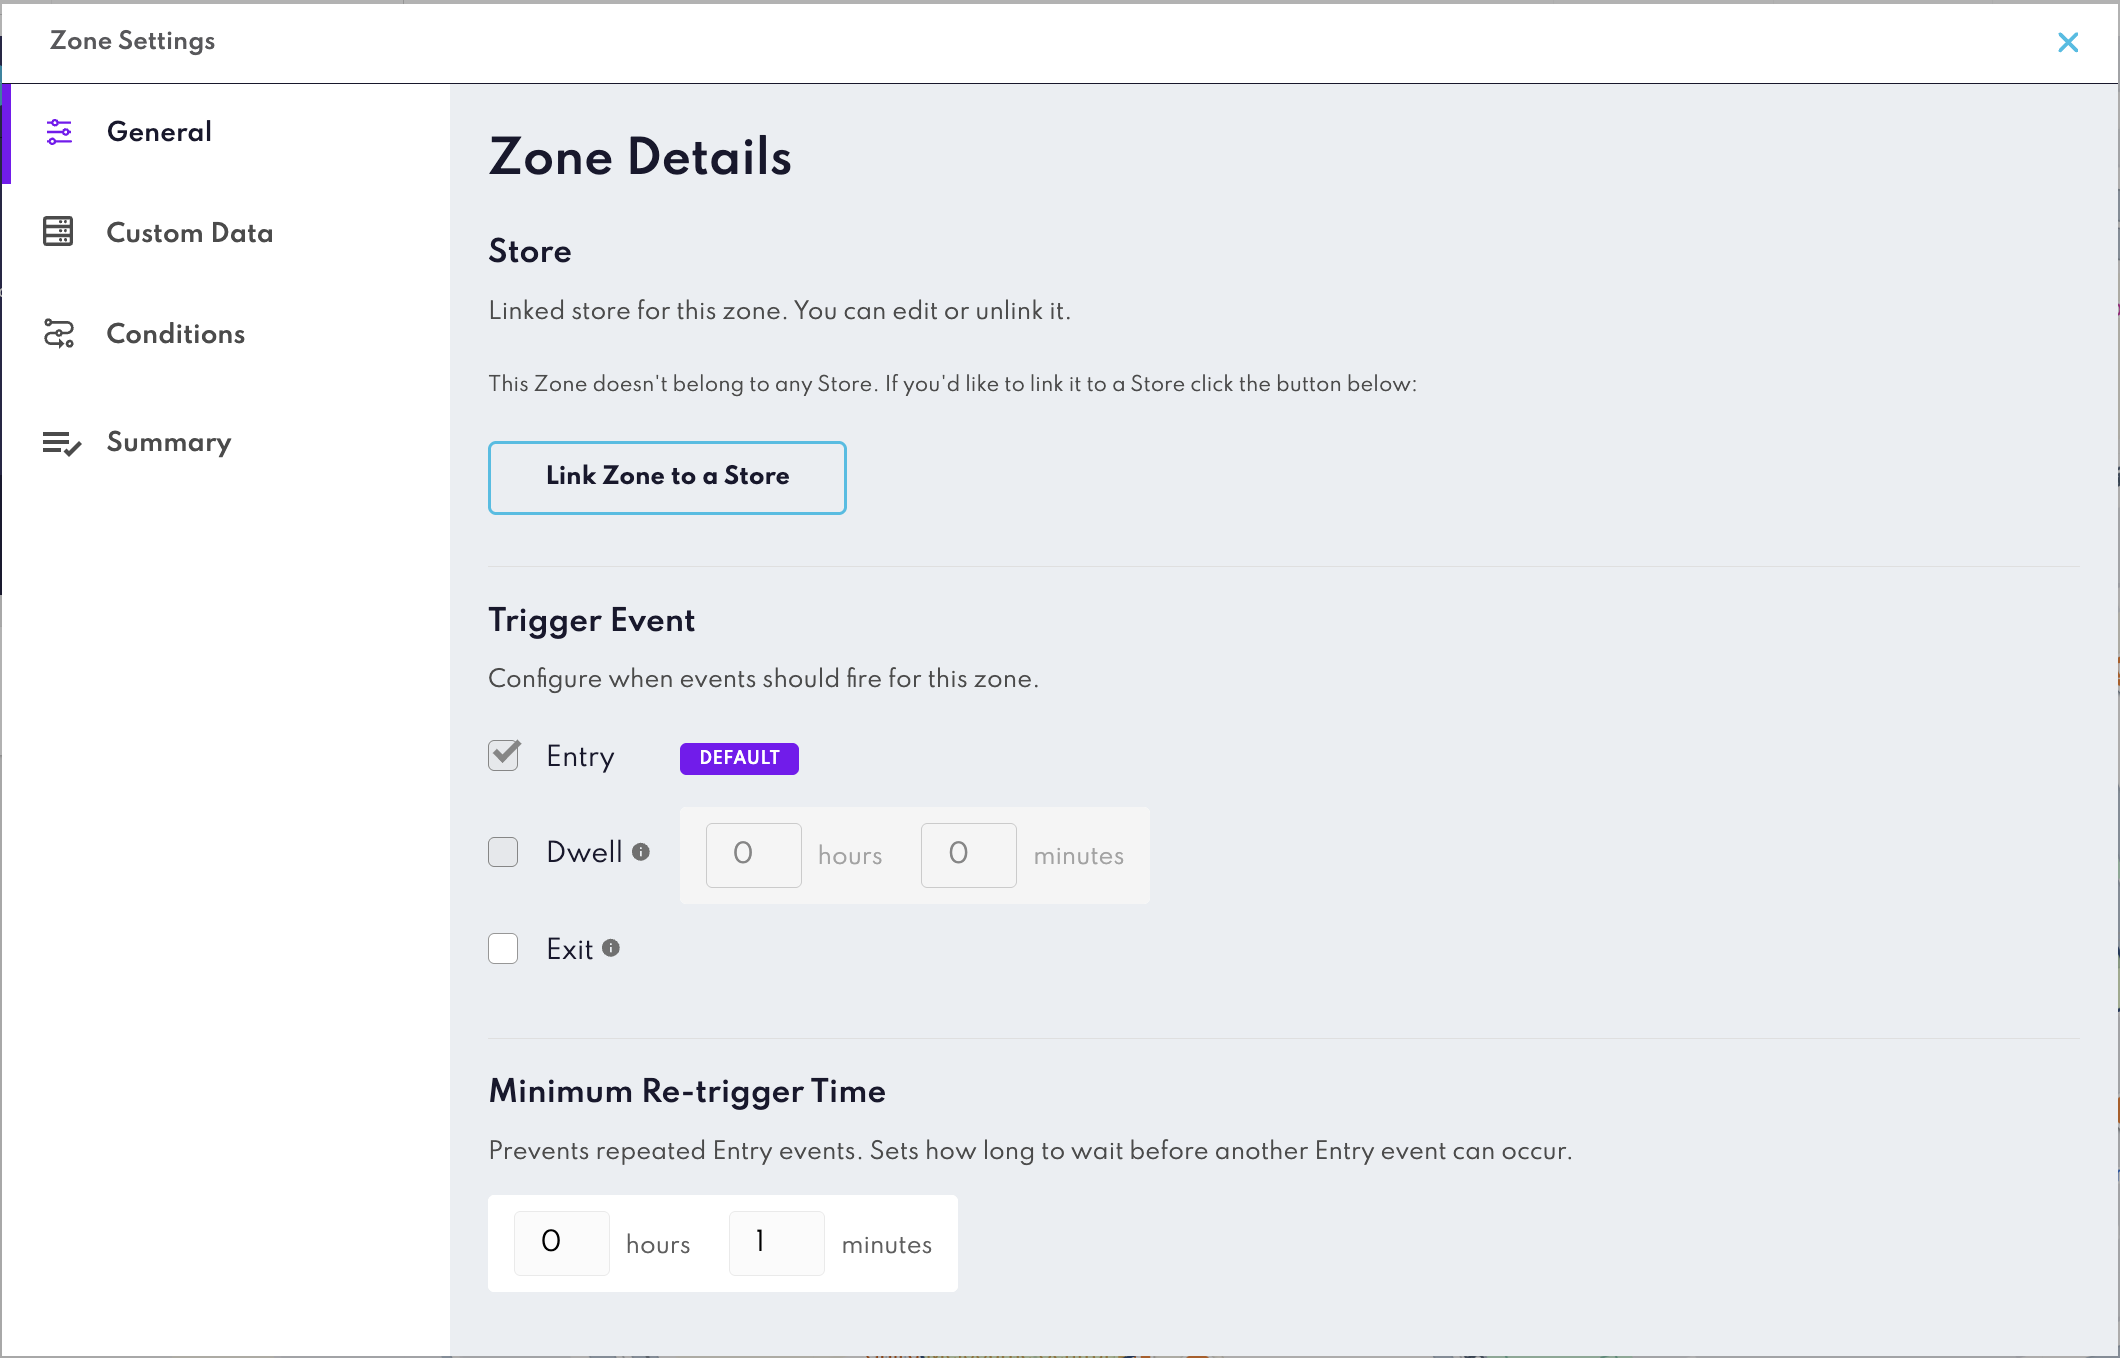Switch to the Conditions tab

(x=176, y=334)
